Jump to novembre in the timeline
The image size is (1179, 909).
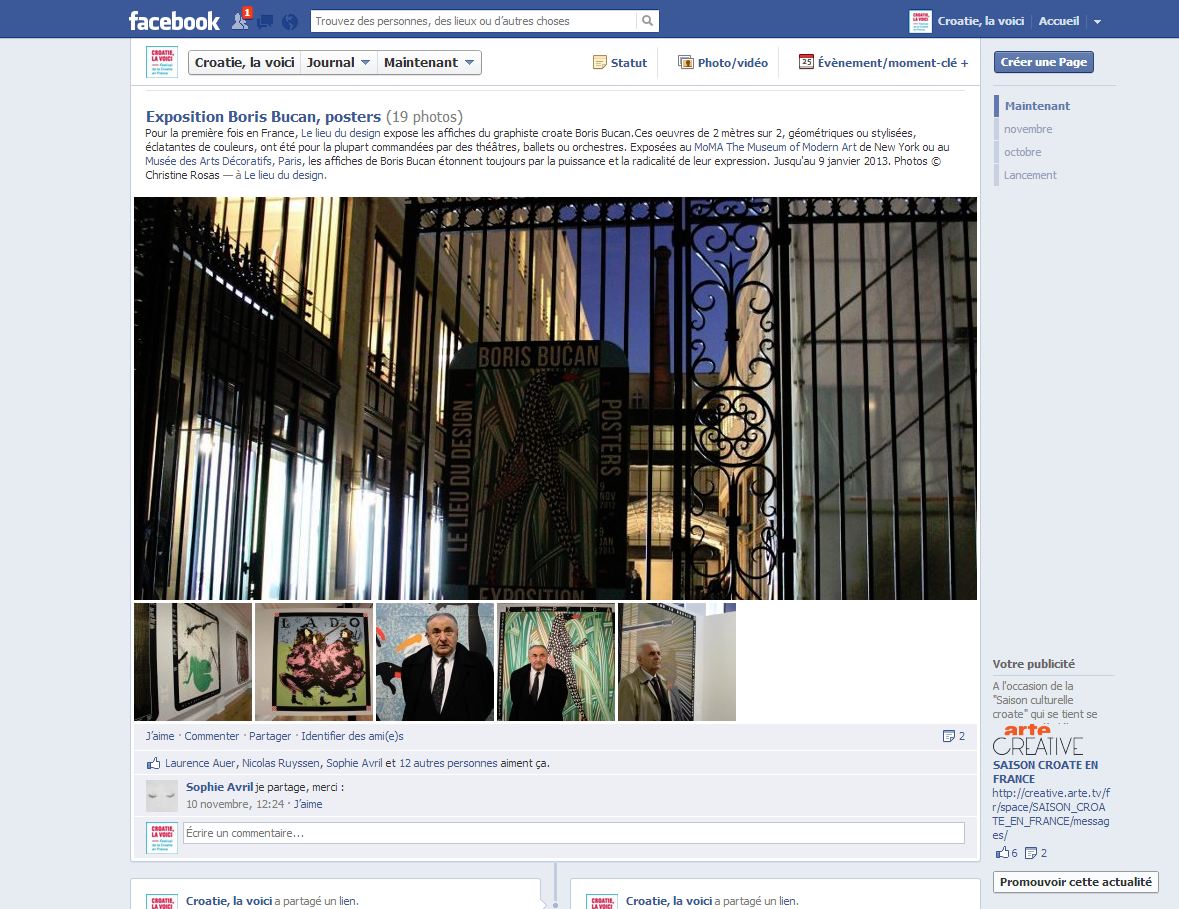(1028, 129)
